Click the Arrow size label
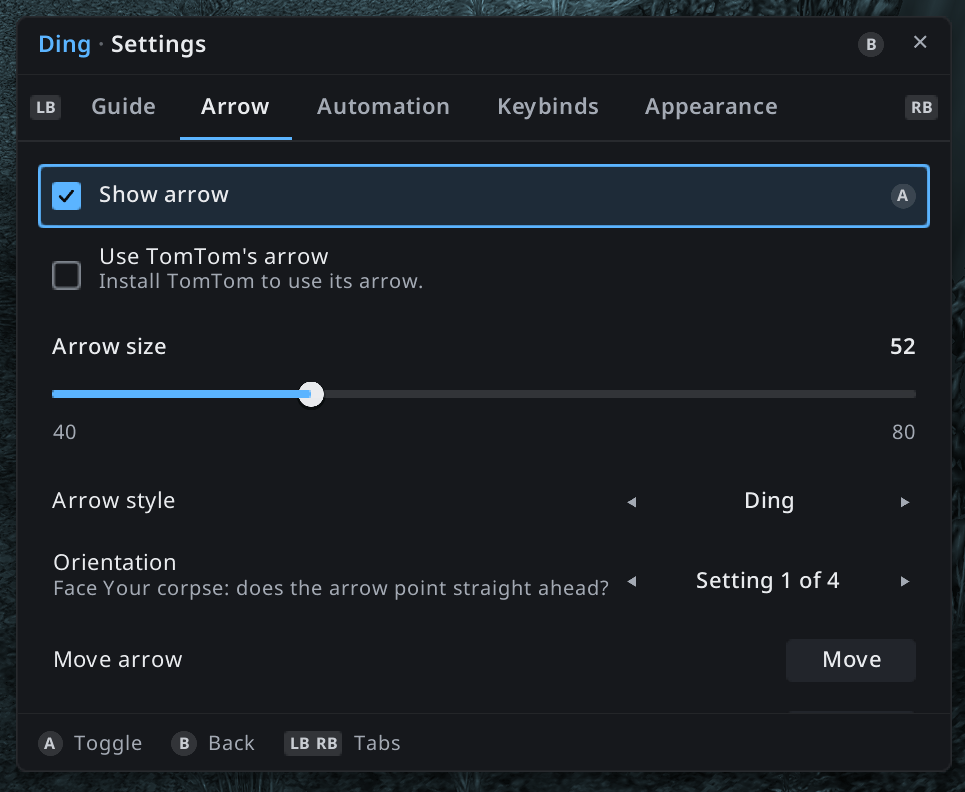This screenshot has height=792, width=965. tap(109, 346)
